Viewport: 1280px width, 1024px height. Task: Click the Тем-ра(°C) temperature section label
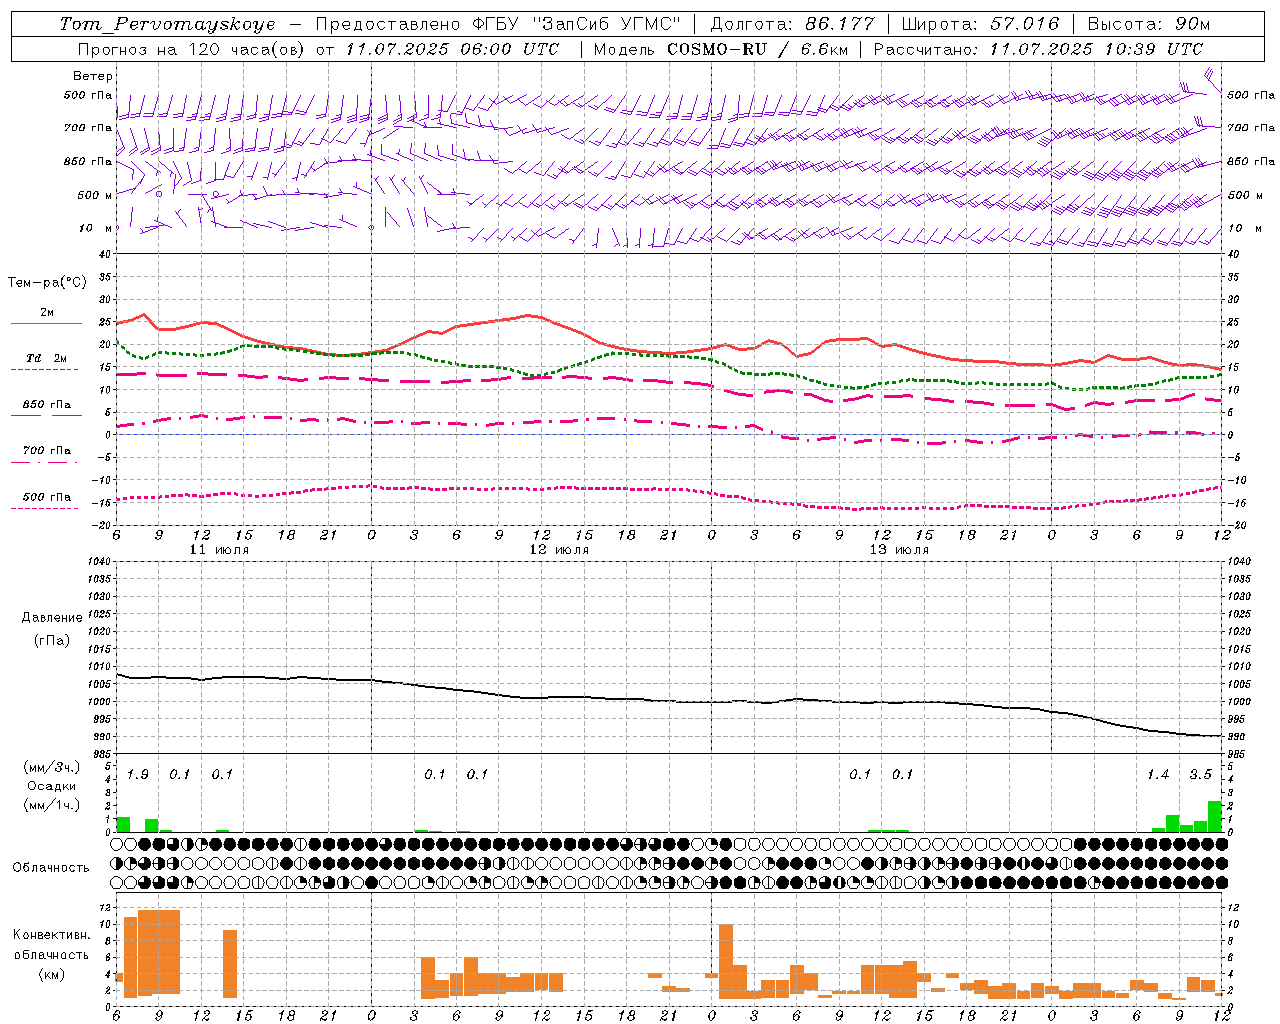click(x=47, y=283)
